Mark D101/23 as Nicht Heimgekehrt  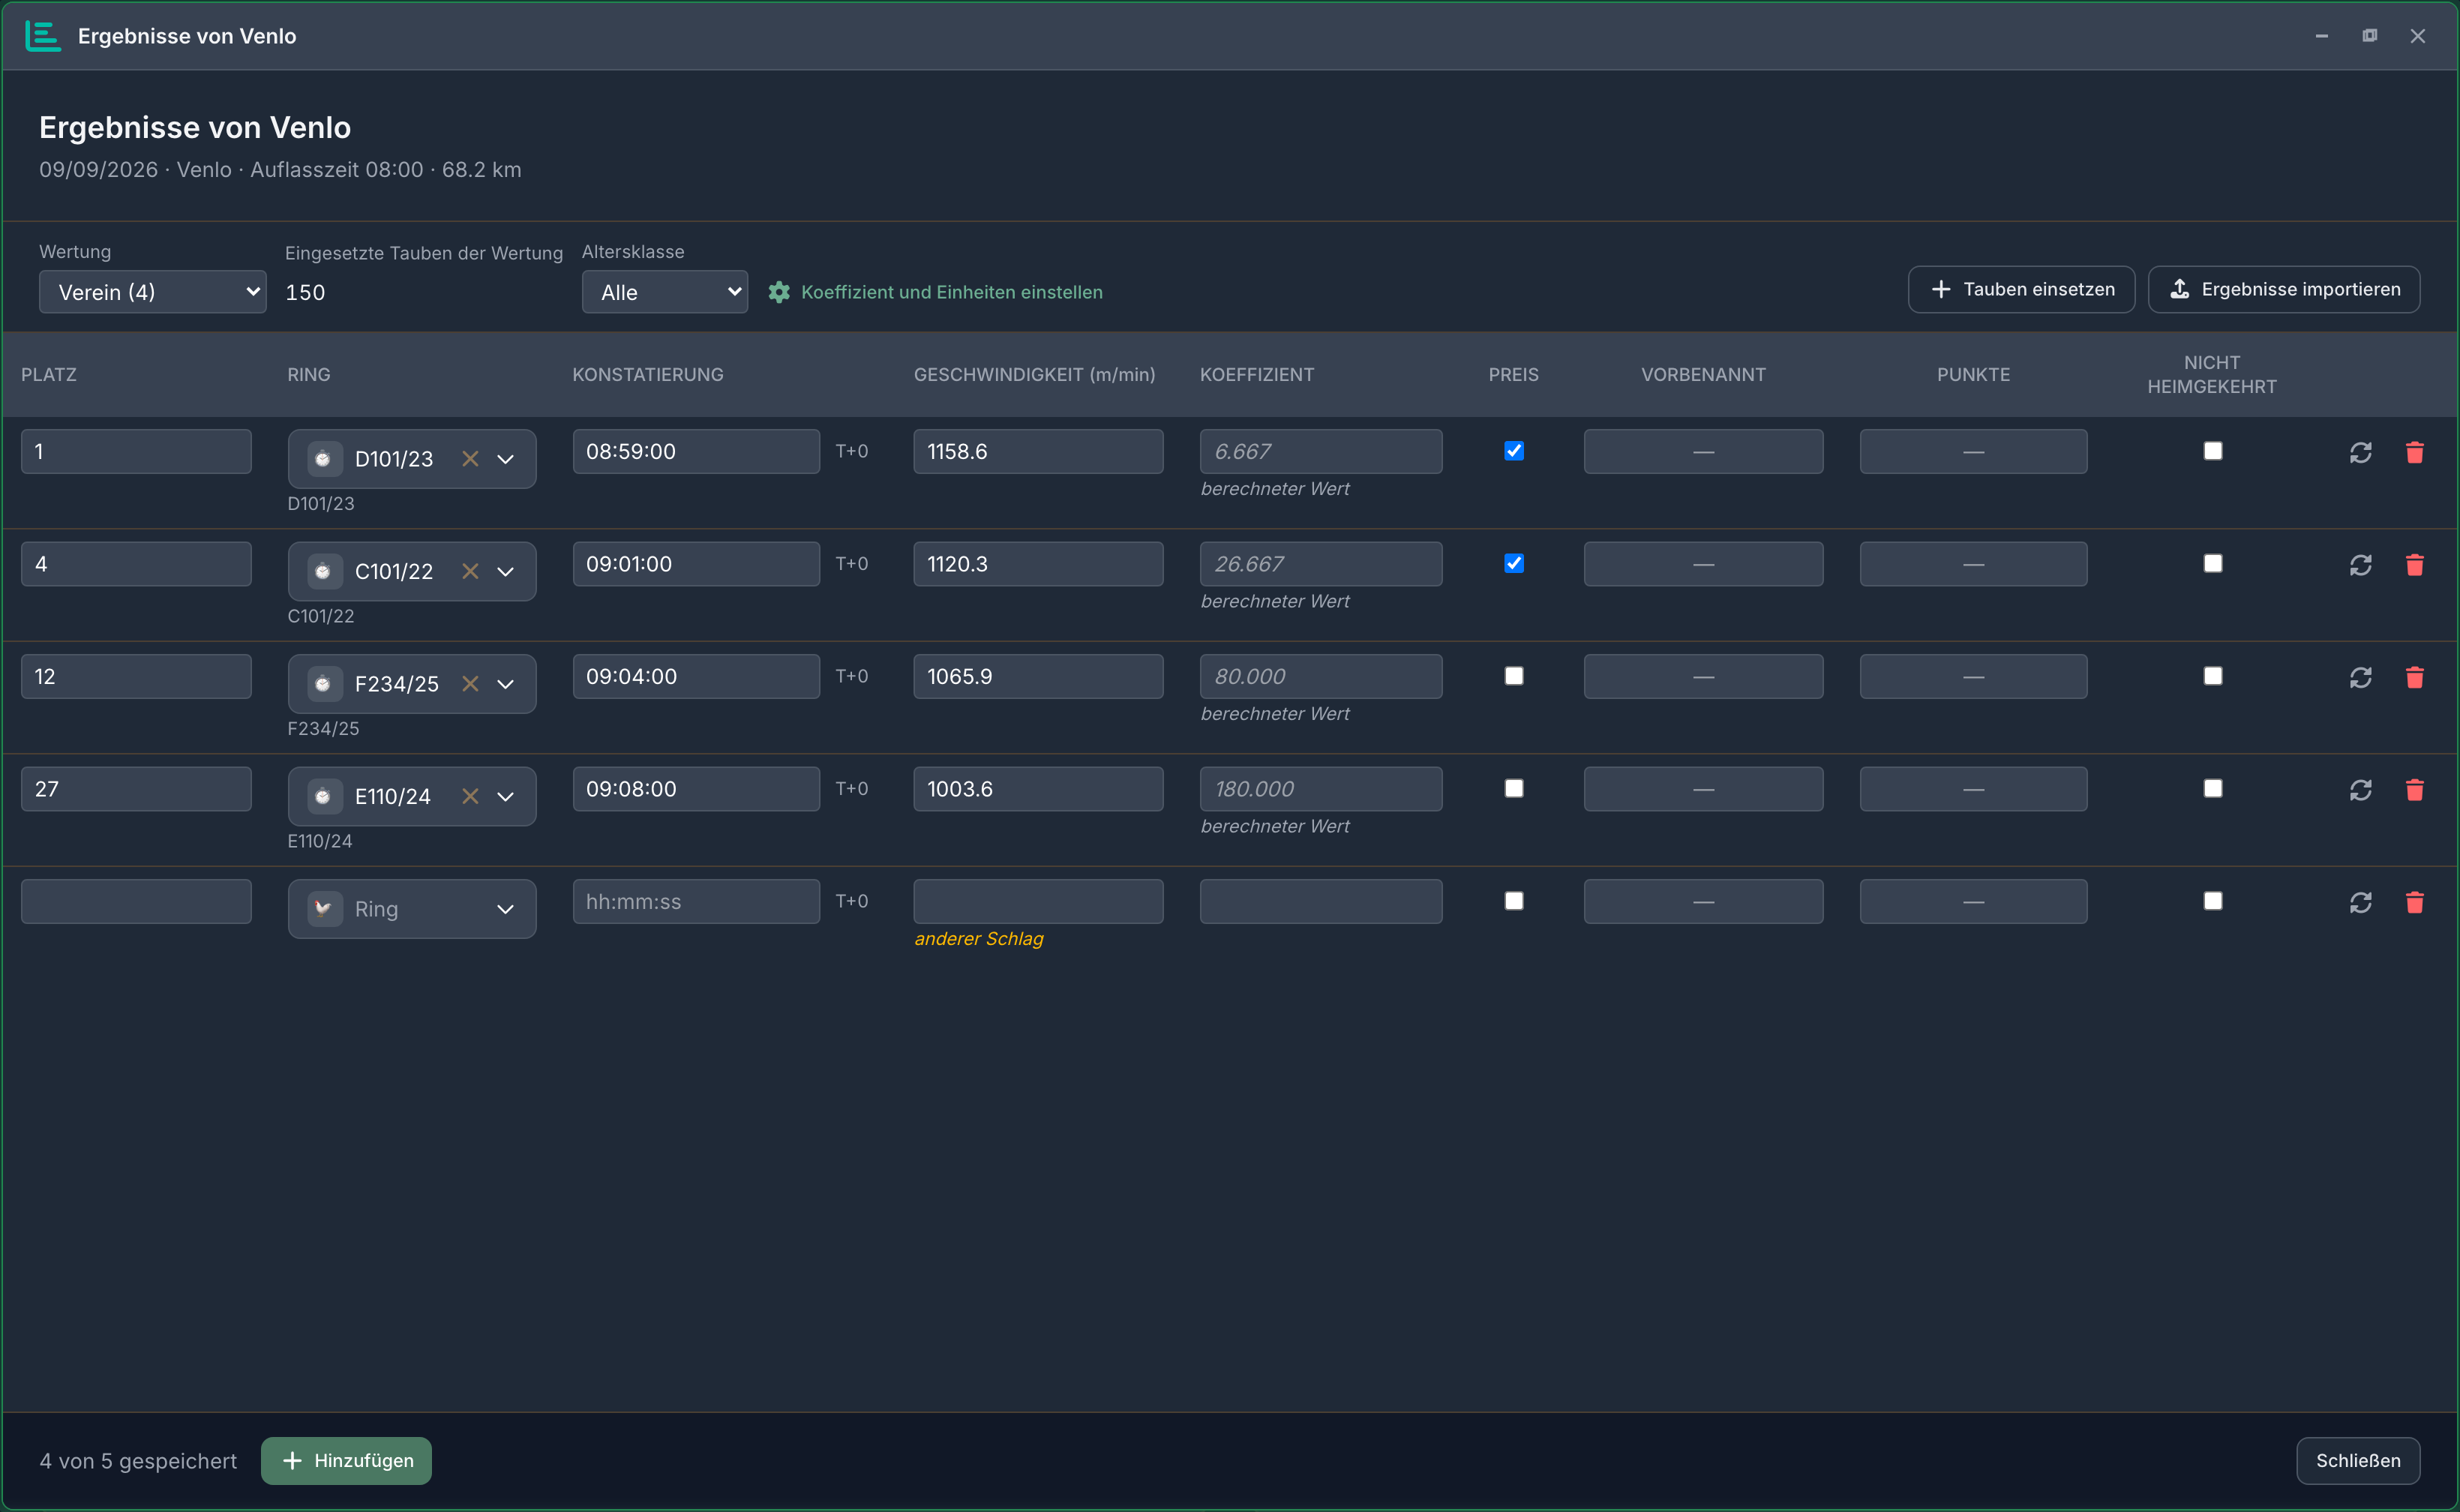(x=2213, y=451)
